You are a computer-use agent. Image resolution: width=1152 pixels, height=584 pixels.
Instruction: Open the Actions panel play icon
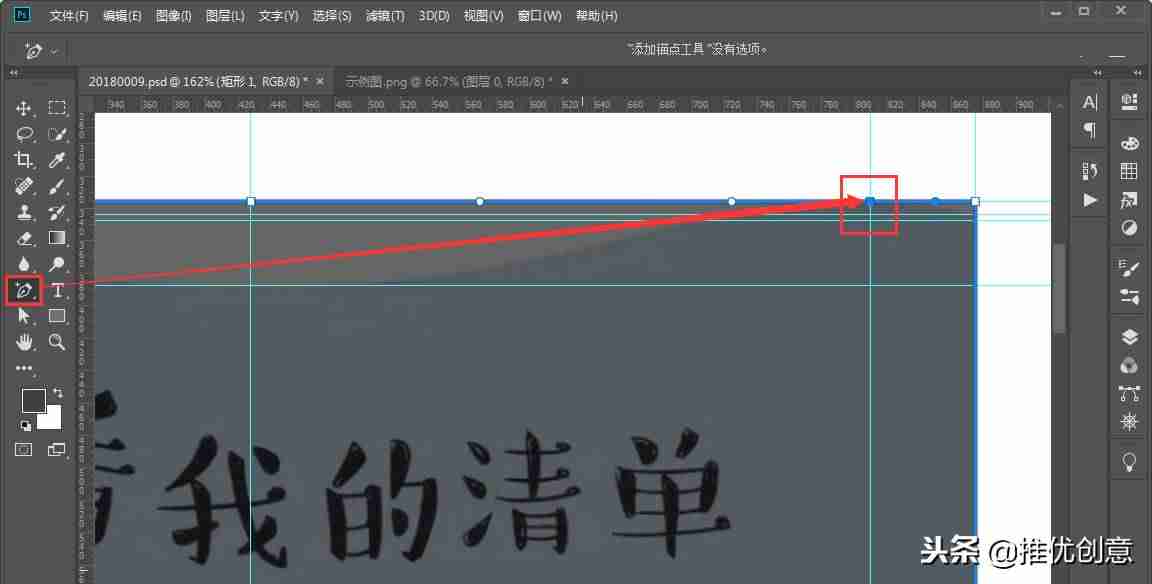pyautogui.click(x=1090, y=200)
